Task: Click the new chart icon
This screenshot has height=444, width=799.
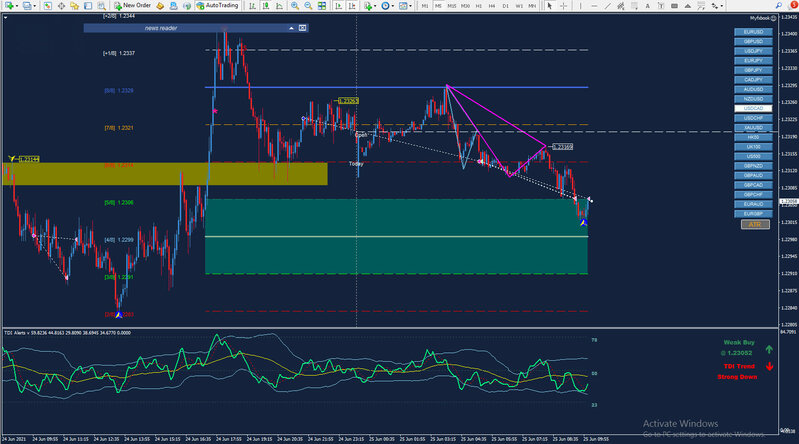Action: [x=9, y=6]
